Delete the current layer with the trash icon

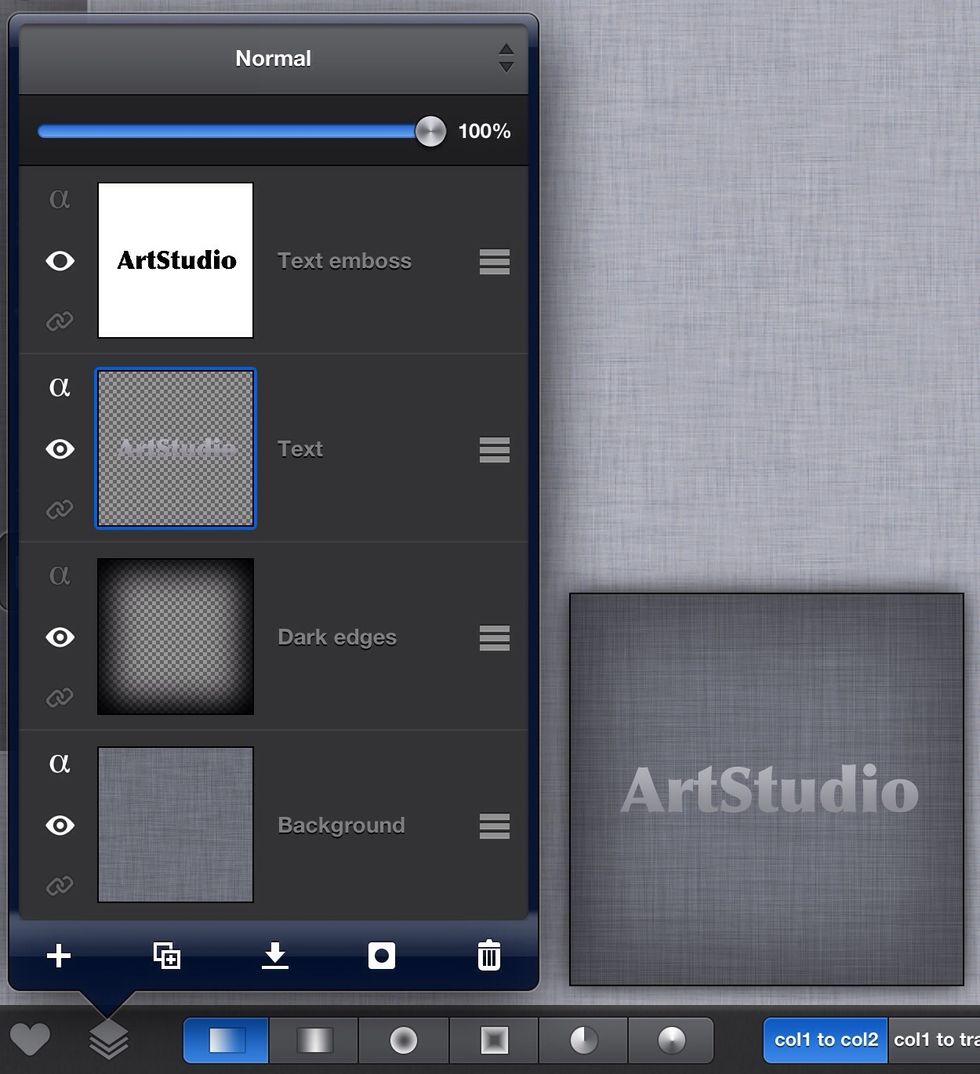pyautogui.click(x=488, y=955)
